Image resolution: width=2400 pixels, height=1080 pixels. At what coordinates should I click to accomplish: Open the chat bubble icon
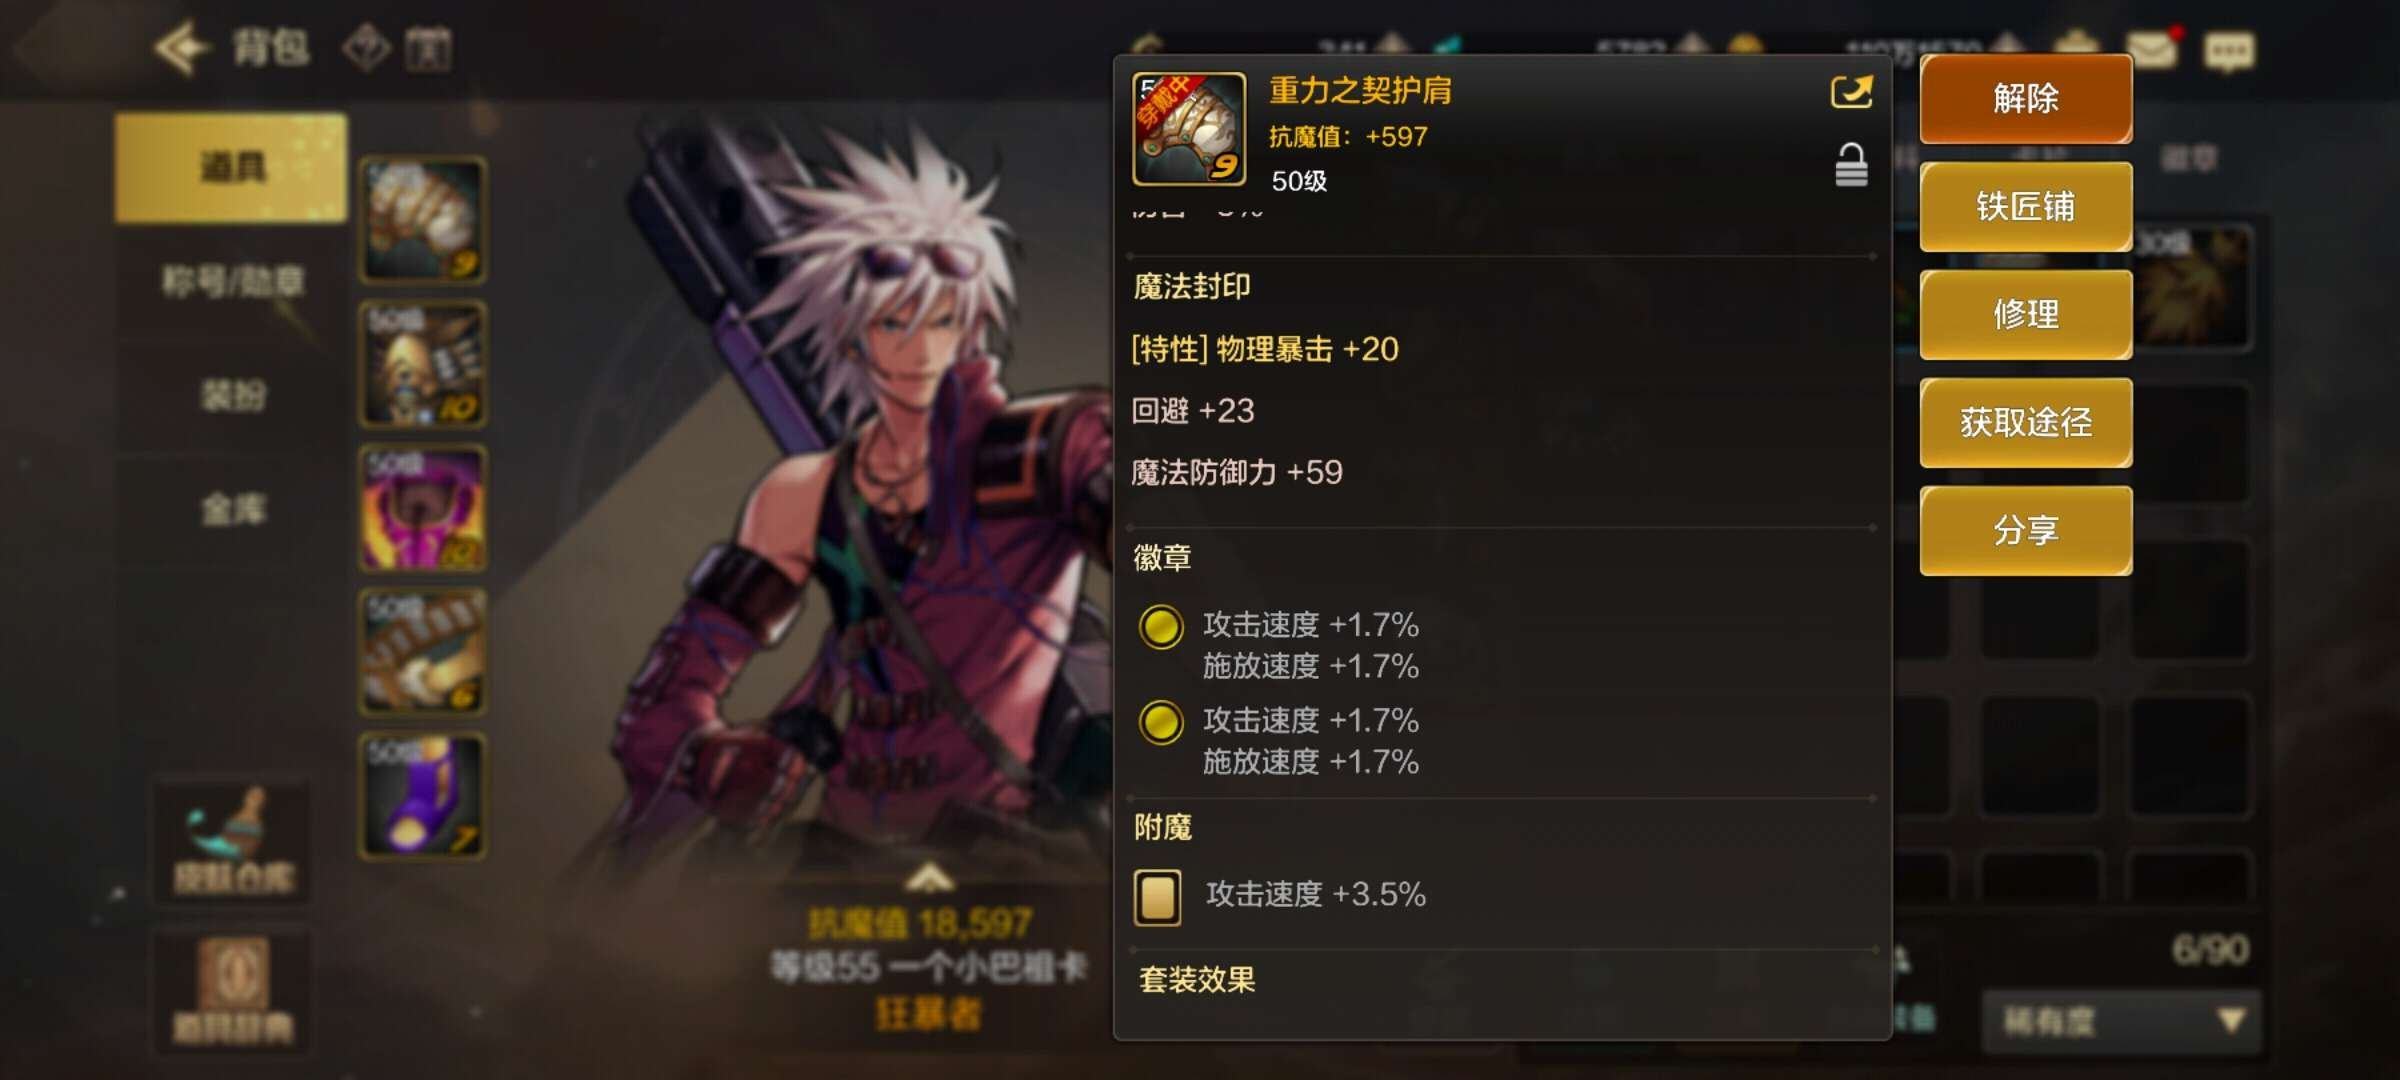(x=2229, y=52)
